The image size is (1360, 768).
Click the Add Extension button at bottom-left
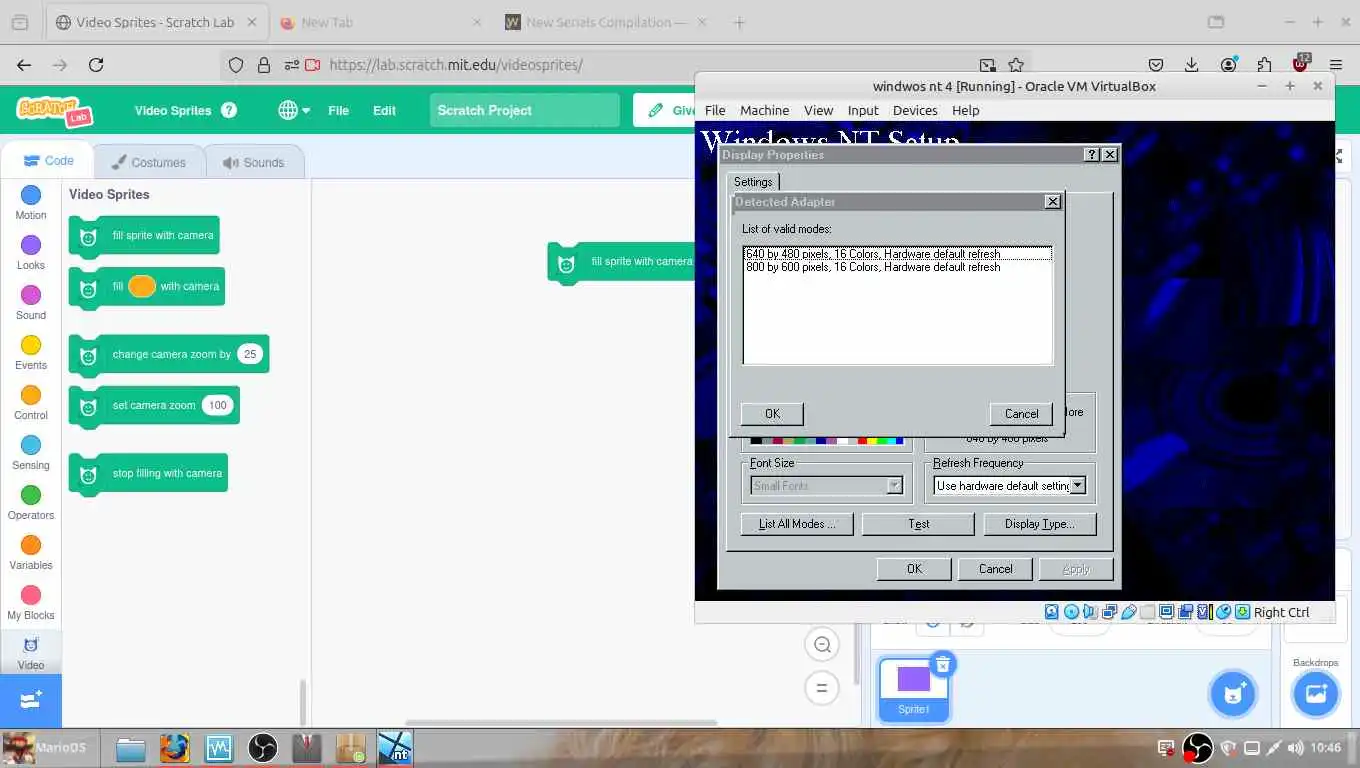[x=31, y=700]
